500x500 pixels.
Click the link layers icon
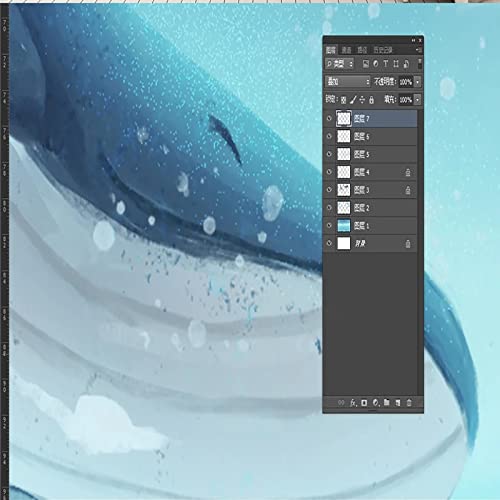[x=341, y=403]
